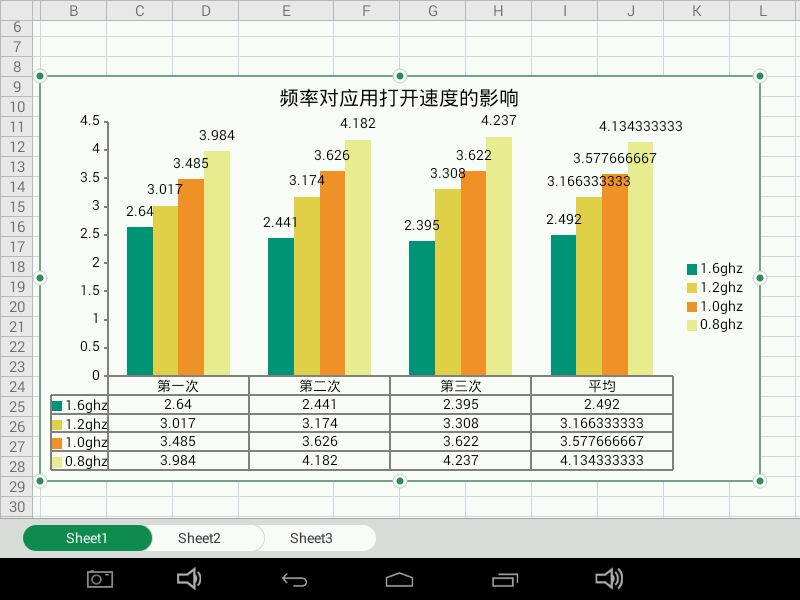Click the 2.5 y-axis label
The width and height of the screenshot is (800, 600).
coord(90,234)
